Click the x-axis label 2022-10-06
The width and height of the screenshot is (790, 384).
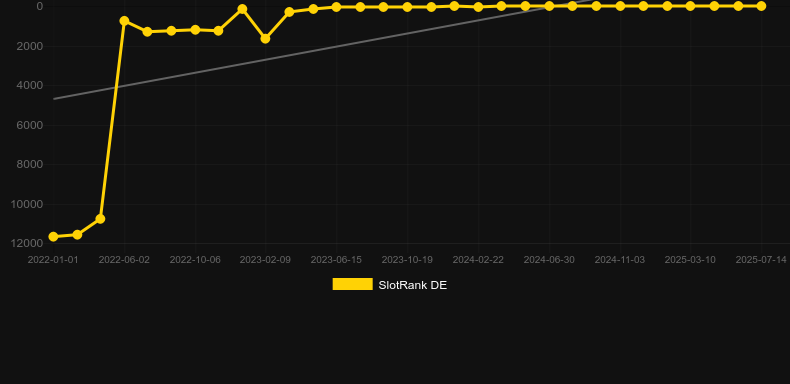[x=195, y=260]
